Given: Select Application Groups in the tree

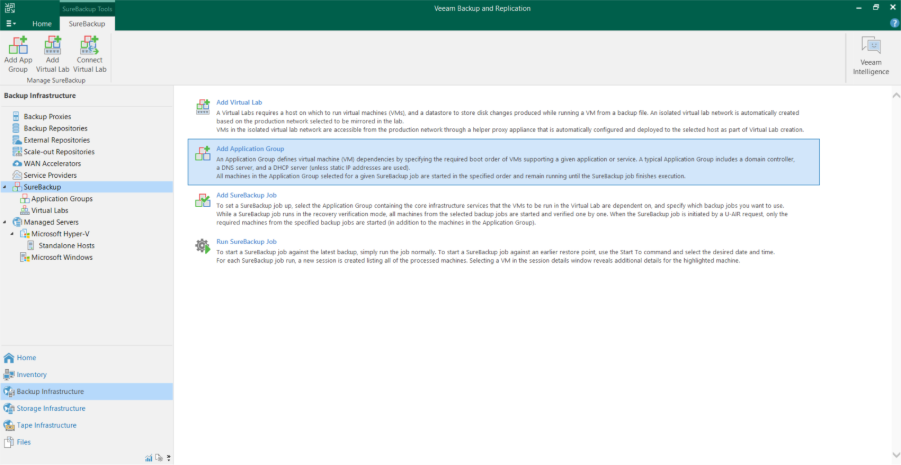Looking at the screenshot, I should [x=62, y=199].
